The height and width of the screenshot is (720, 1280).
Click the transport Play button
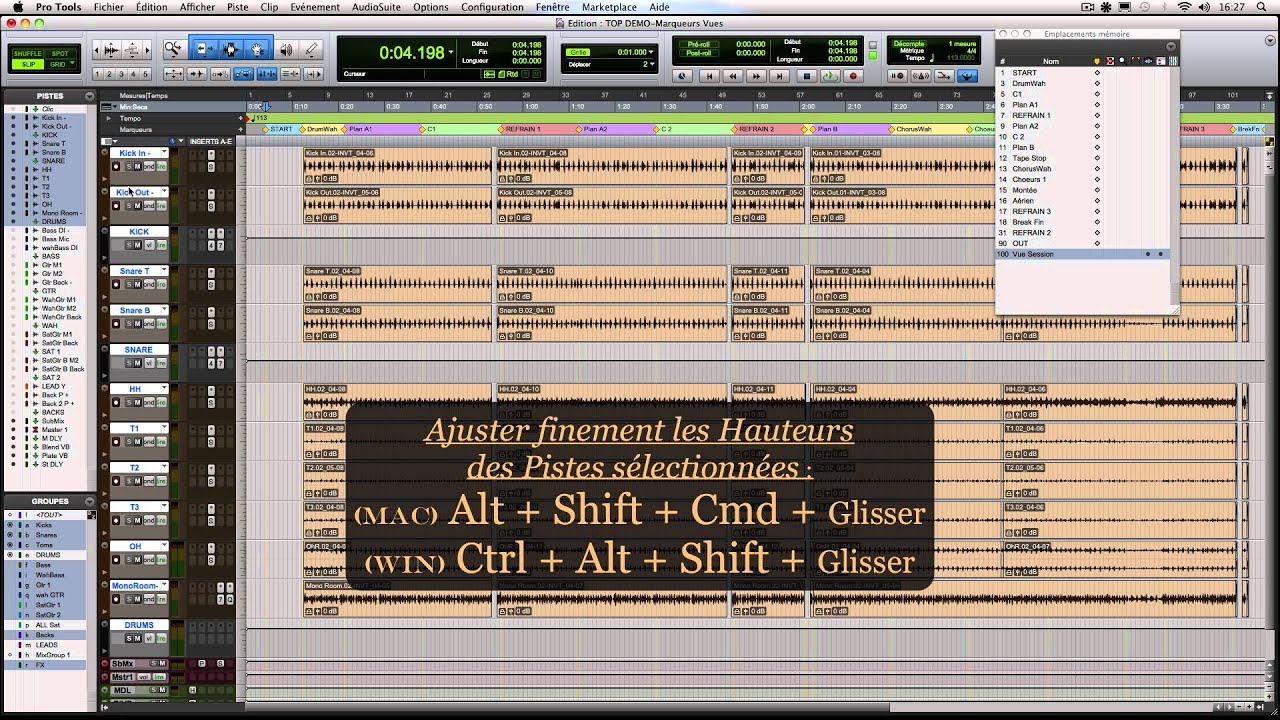coord(830,76)
